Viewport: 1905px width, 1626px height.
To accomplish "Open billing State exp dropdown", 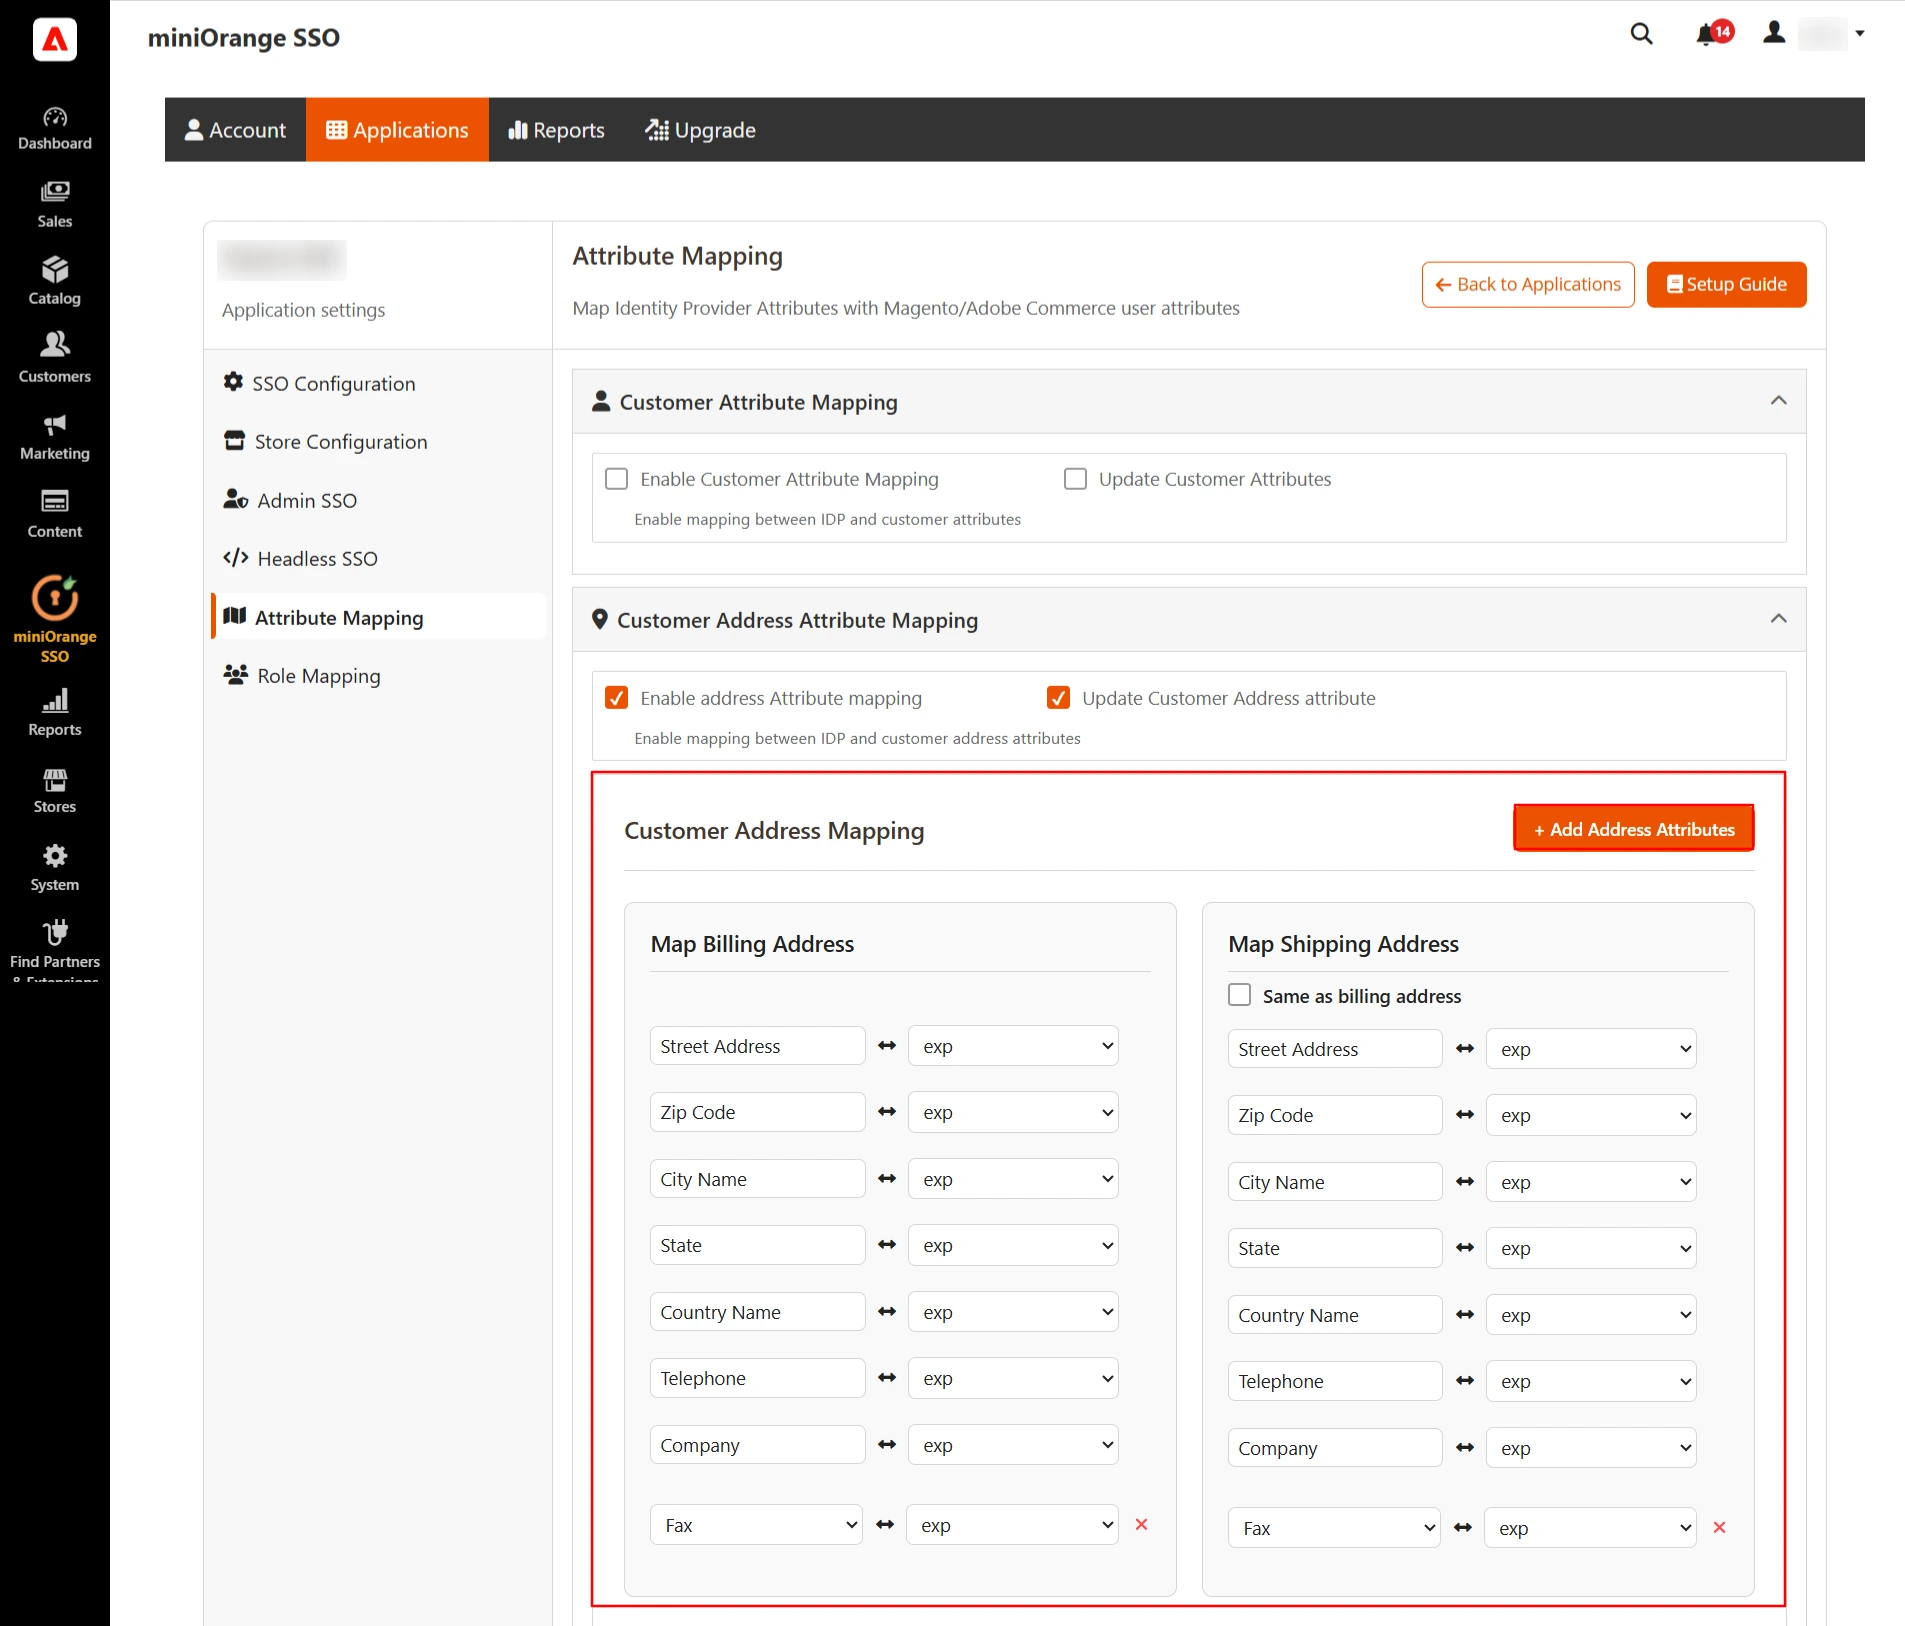I will tap(1013, 1245).
